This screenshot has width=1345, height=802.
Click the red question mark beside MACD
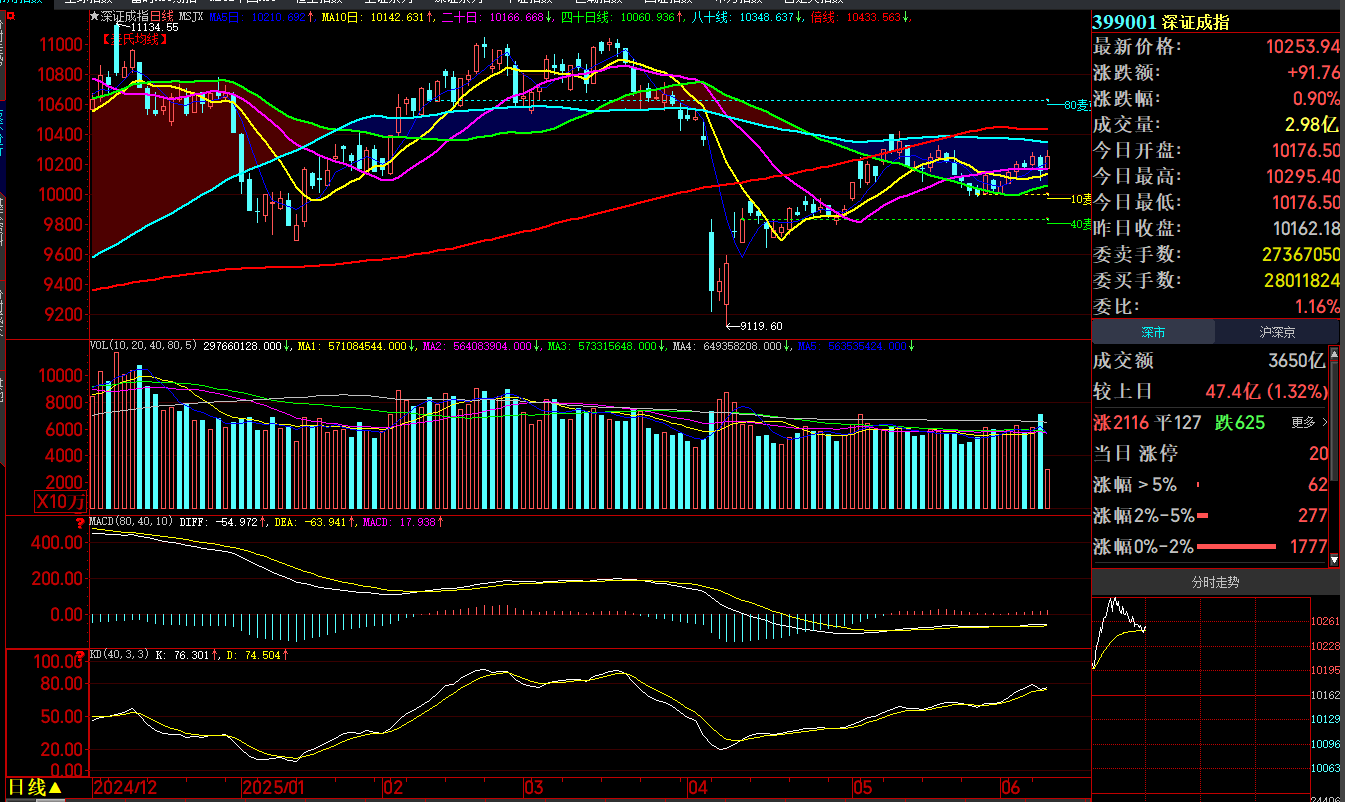click(x=80, y=522)
